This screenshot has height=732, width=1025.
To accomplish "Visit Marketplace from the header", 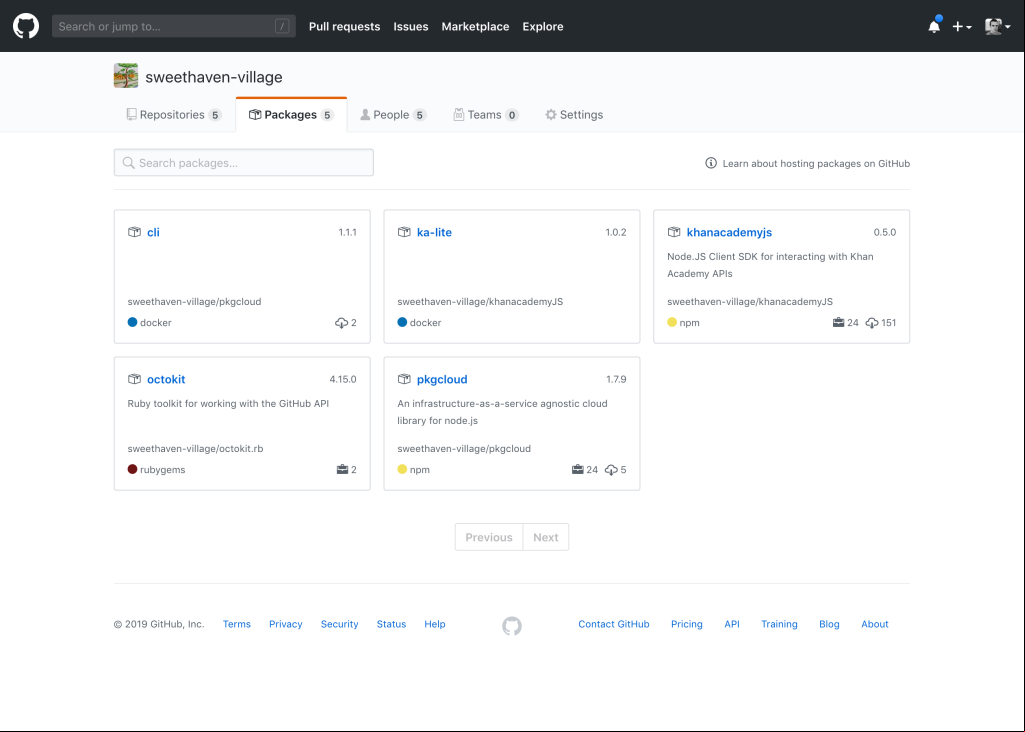I will click(x=475, y=26).
